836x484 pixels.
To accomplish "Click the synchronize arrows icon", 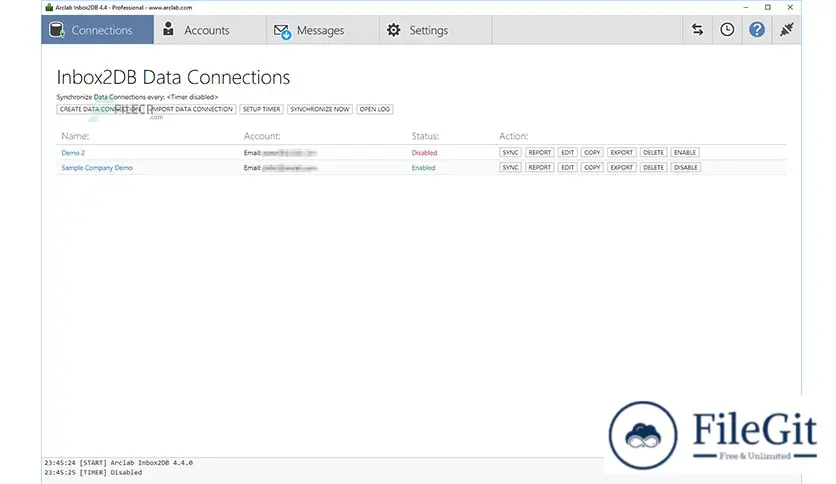I will [x=697, y=29].
